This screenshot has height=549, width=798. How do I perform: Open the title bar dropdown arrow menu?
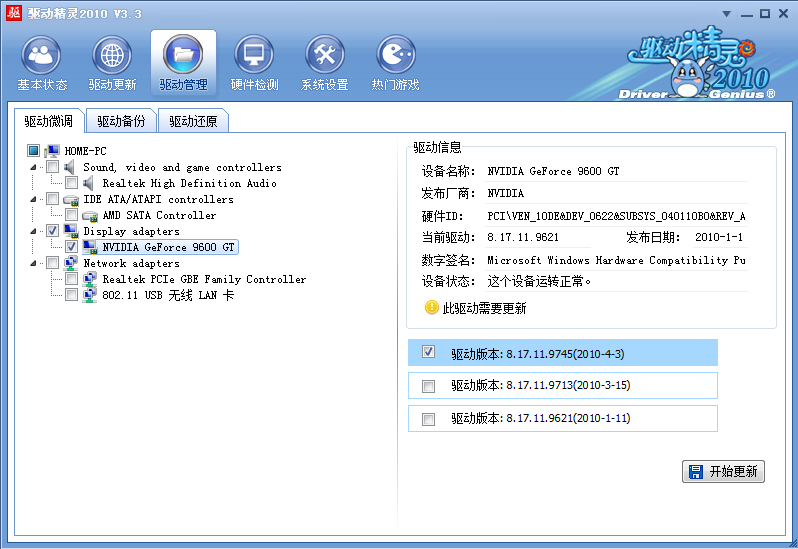tap(727, 14)
